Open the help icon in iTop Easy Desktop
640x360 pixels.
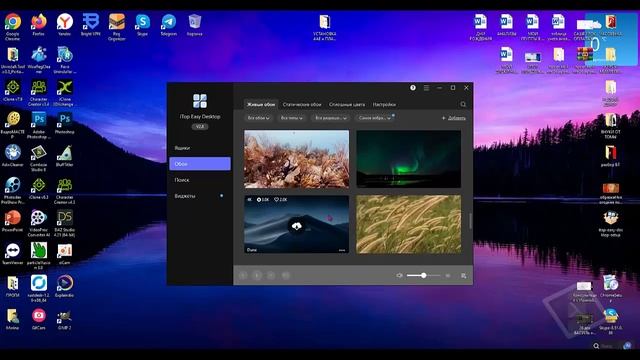tap(413, 88)
